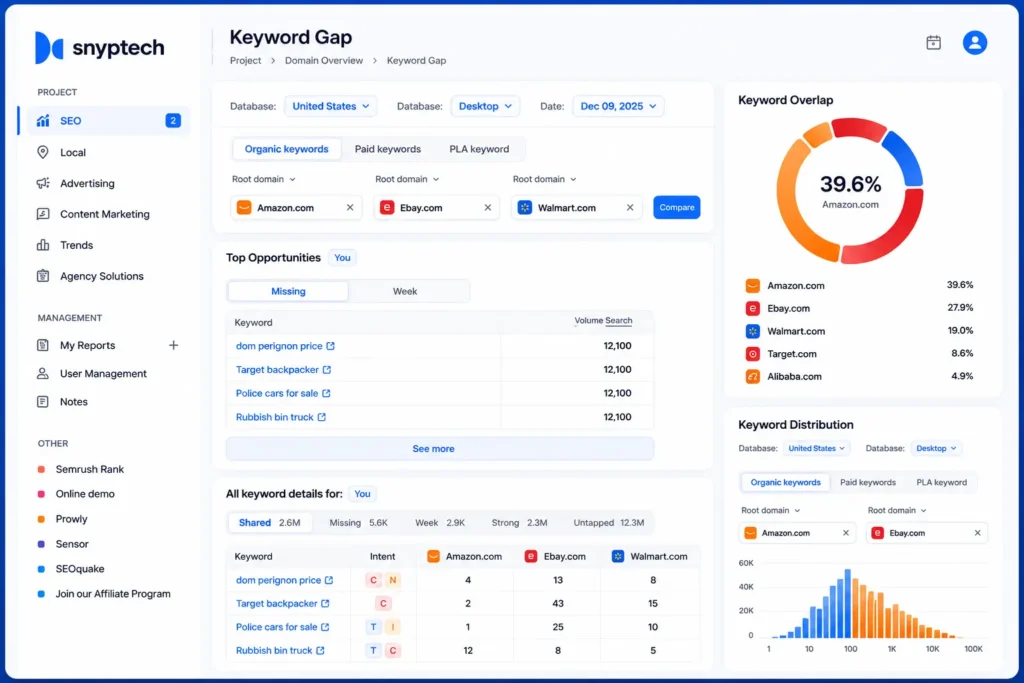This screenshot has width=1024, height=683.
Task: Click the plus icon beside My Reports
Action: tap(174, 345)
